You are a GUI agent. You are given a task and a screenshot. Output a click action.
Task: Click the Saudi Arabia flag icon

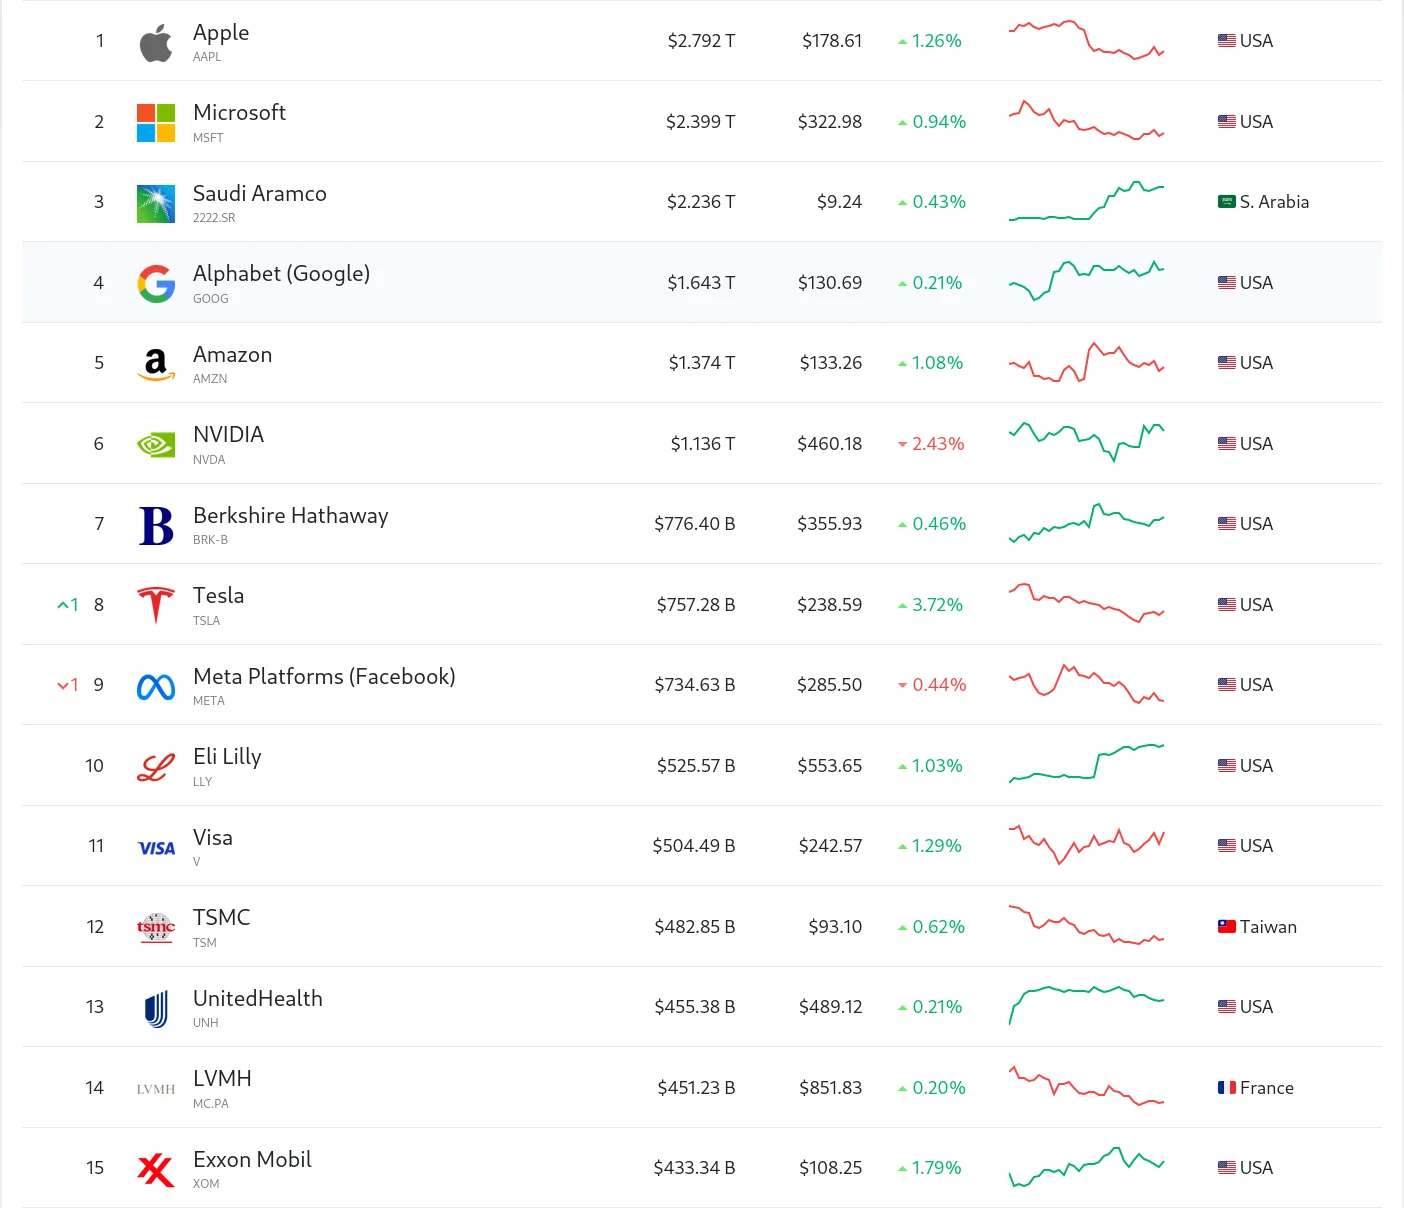pos(1227,202)
